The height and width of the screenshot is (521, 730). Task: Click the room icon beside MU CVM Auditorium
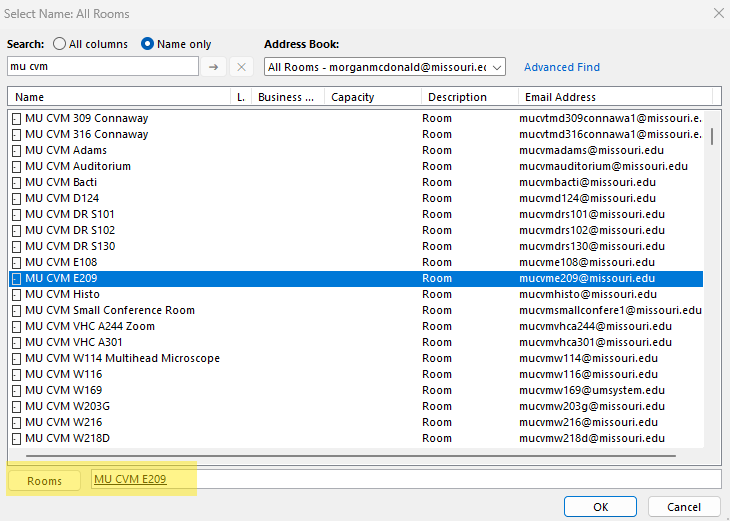pos(16,166)
